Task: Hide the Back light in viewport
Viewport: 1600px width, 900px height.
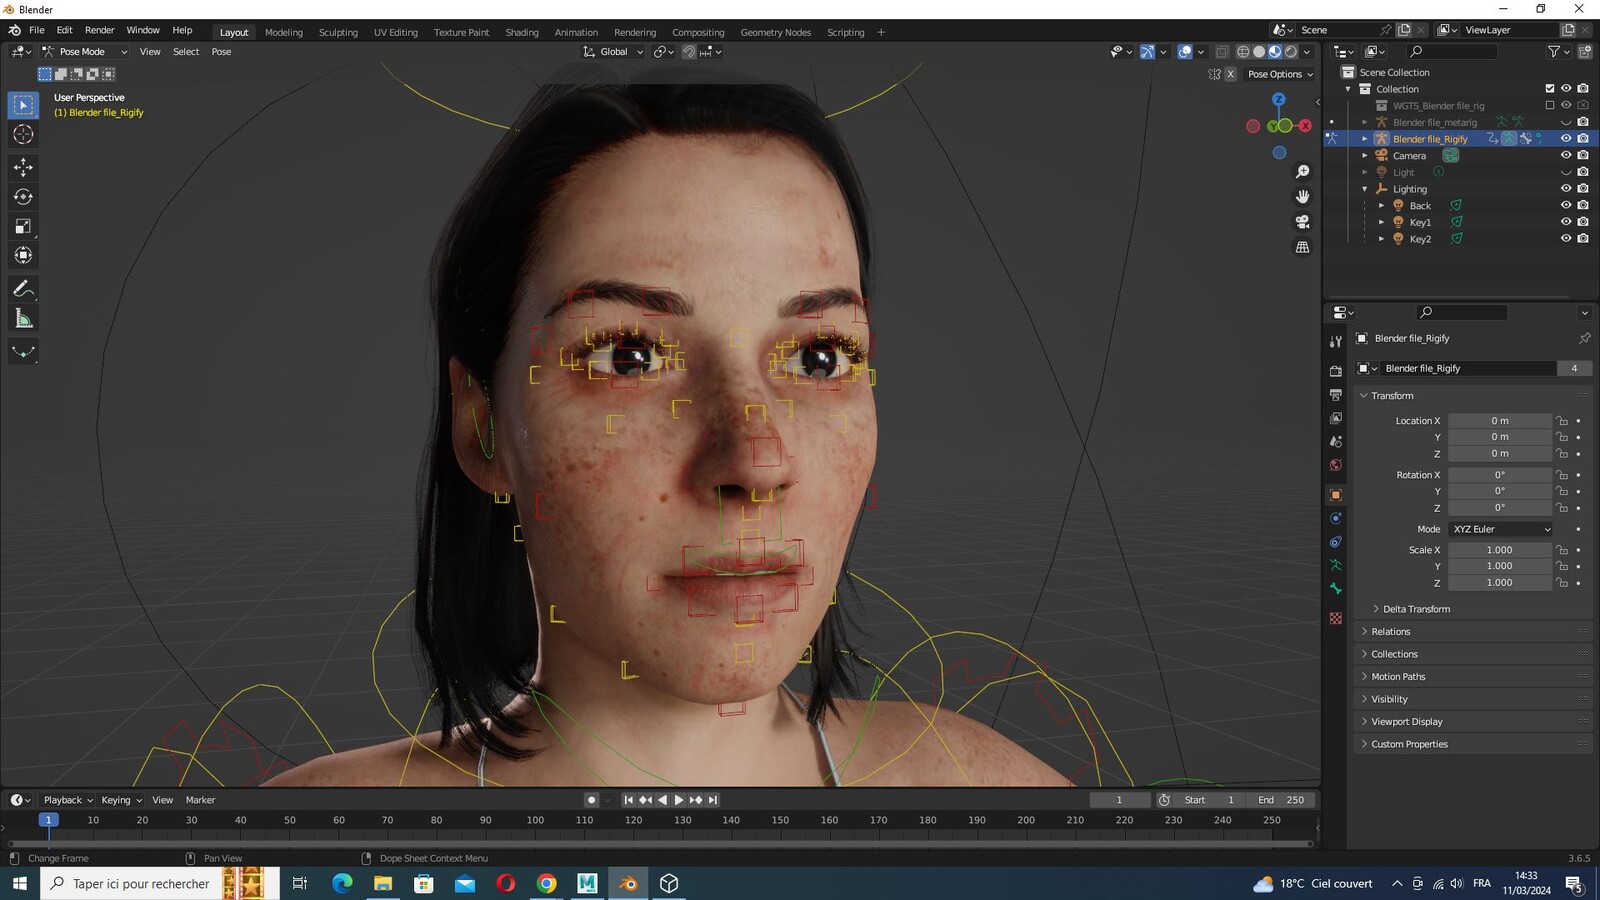Action: coord(1566,205)
